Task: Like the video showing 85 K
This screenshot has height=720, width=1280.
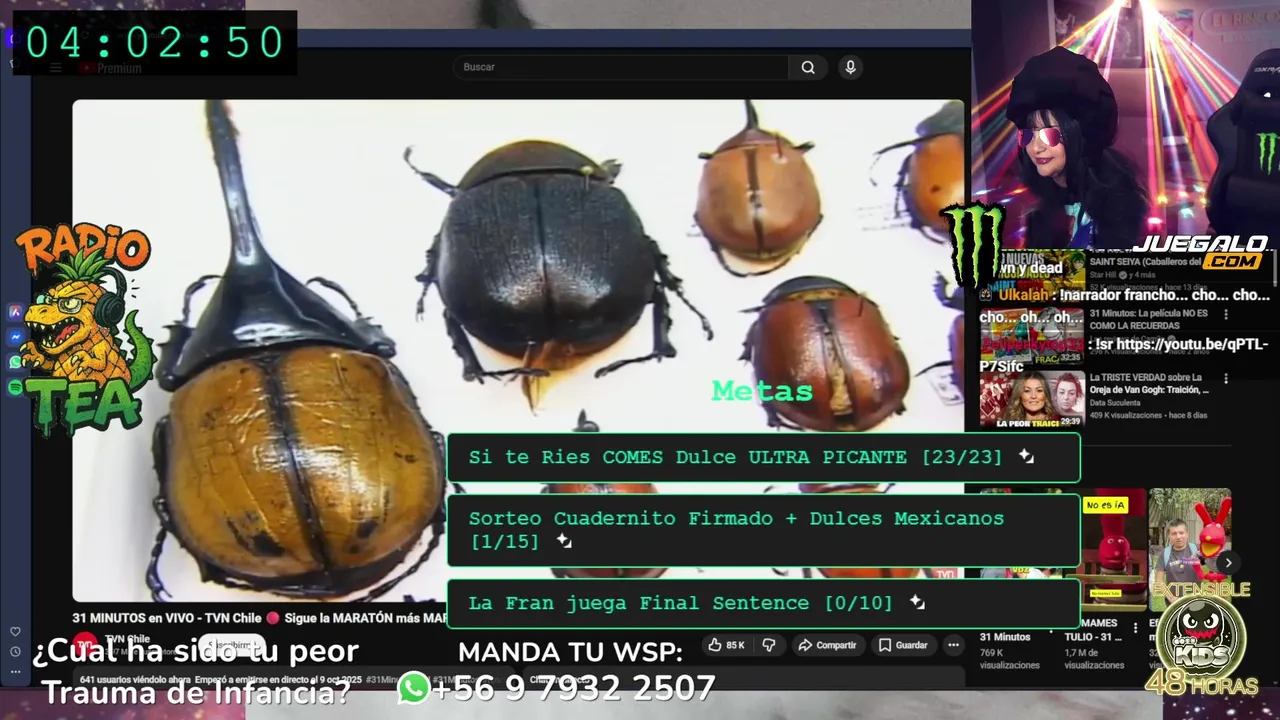Action: coord(726,645)
